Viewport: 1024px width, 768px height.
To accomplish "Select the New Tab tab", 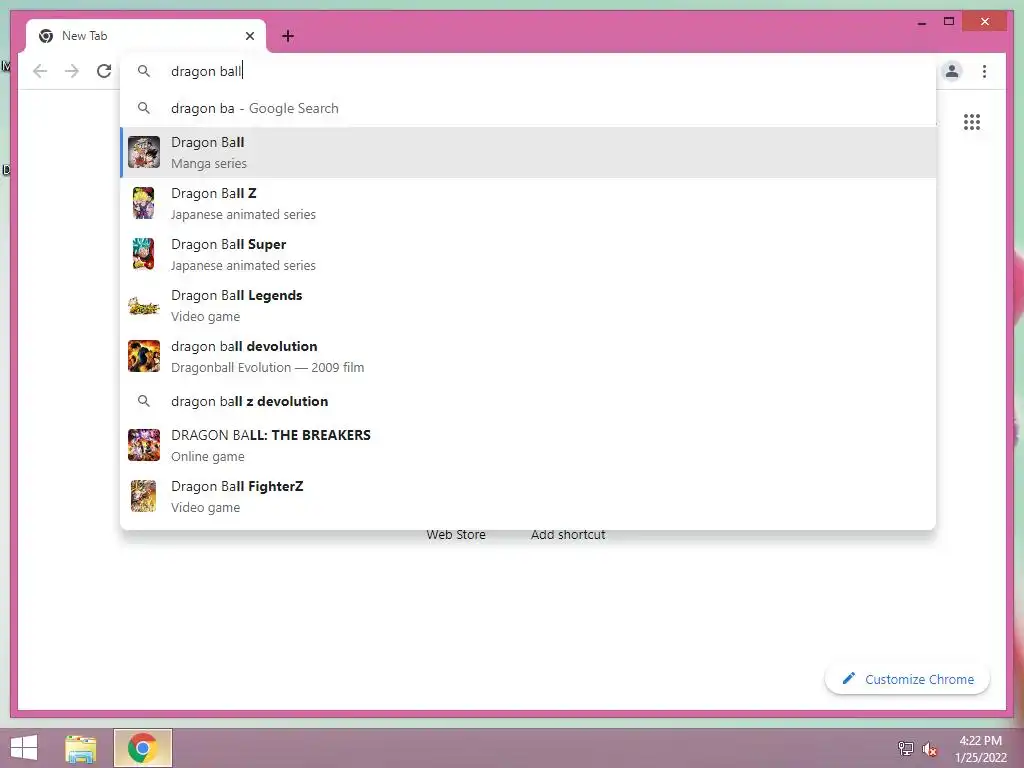I will 146,36.
